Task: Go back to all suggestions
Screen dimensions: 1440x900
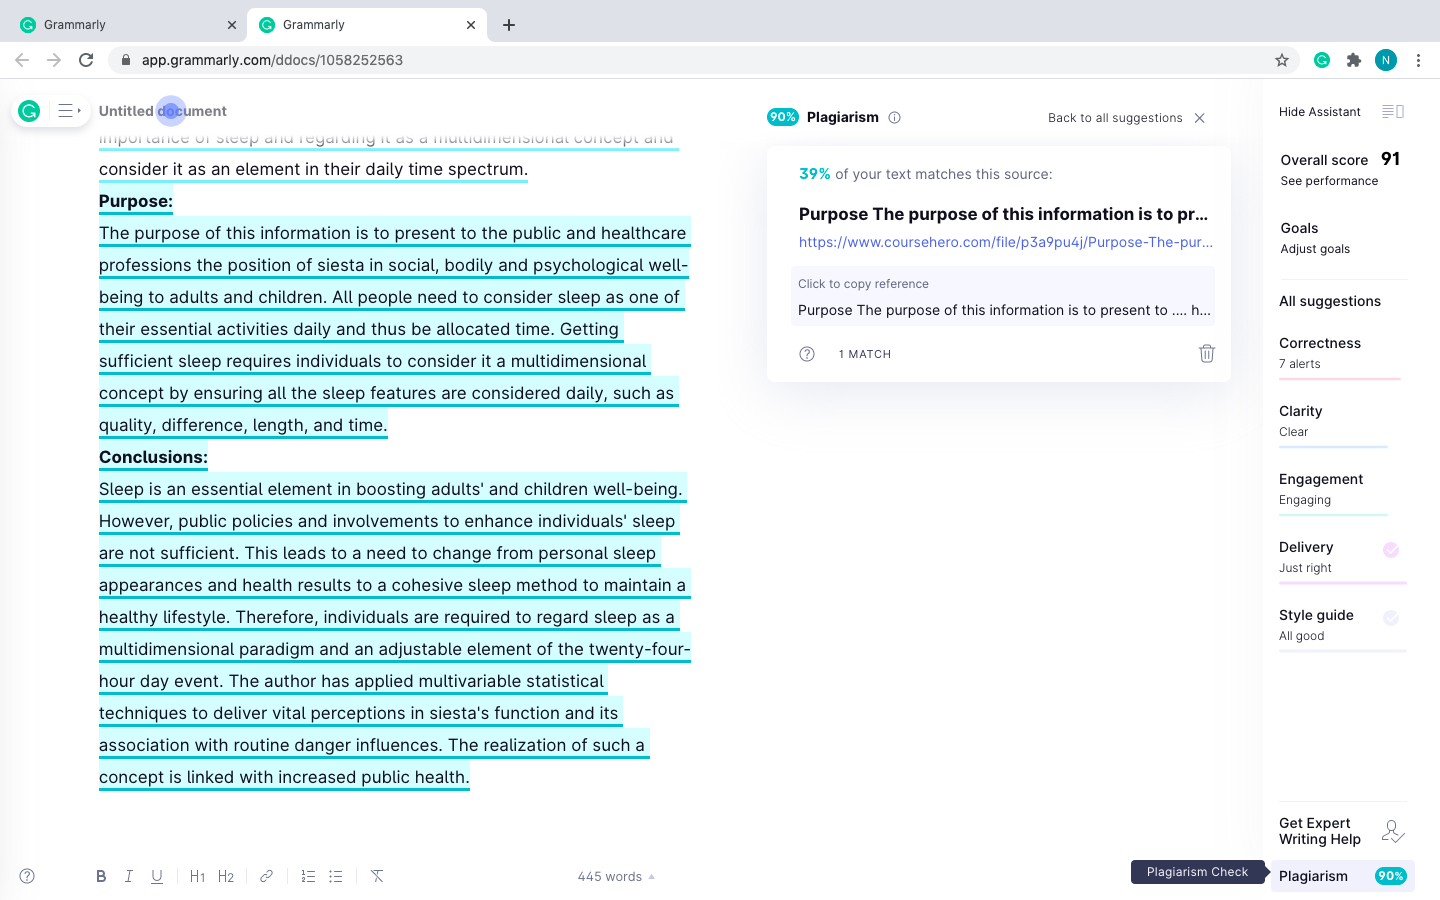Action: 1114,118
